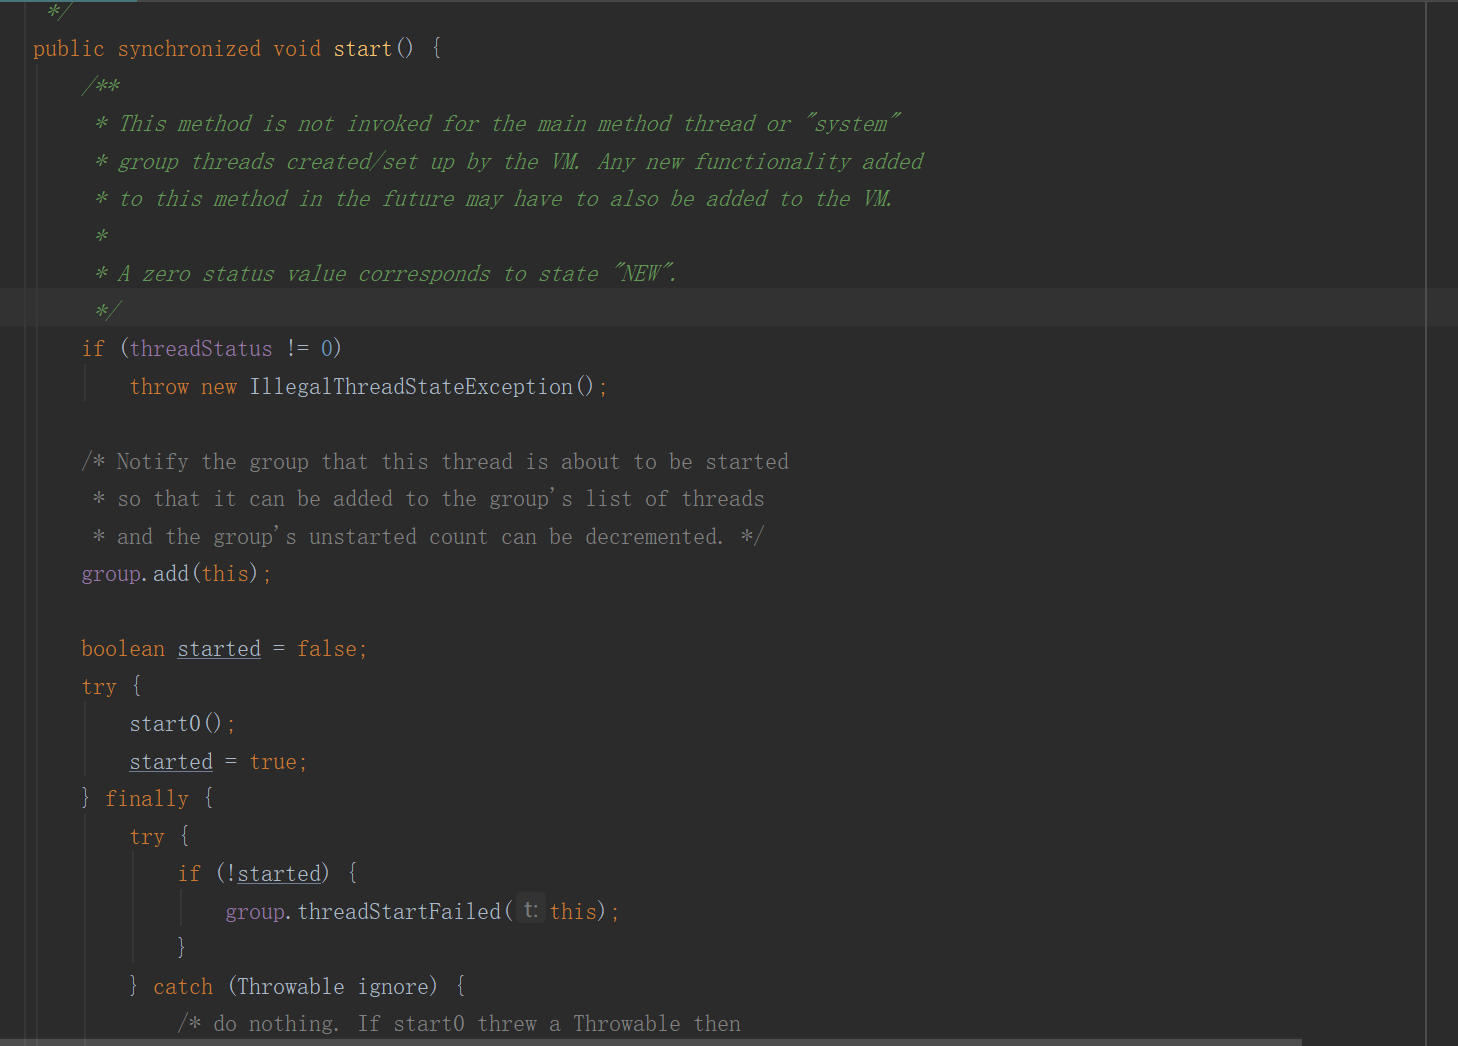Screen dimensions: 1458x1046
Task: Click the 'boolean' keyword
Action: pyautogui.click(x=123, y=649)
